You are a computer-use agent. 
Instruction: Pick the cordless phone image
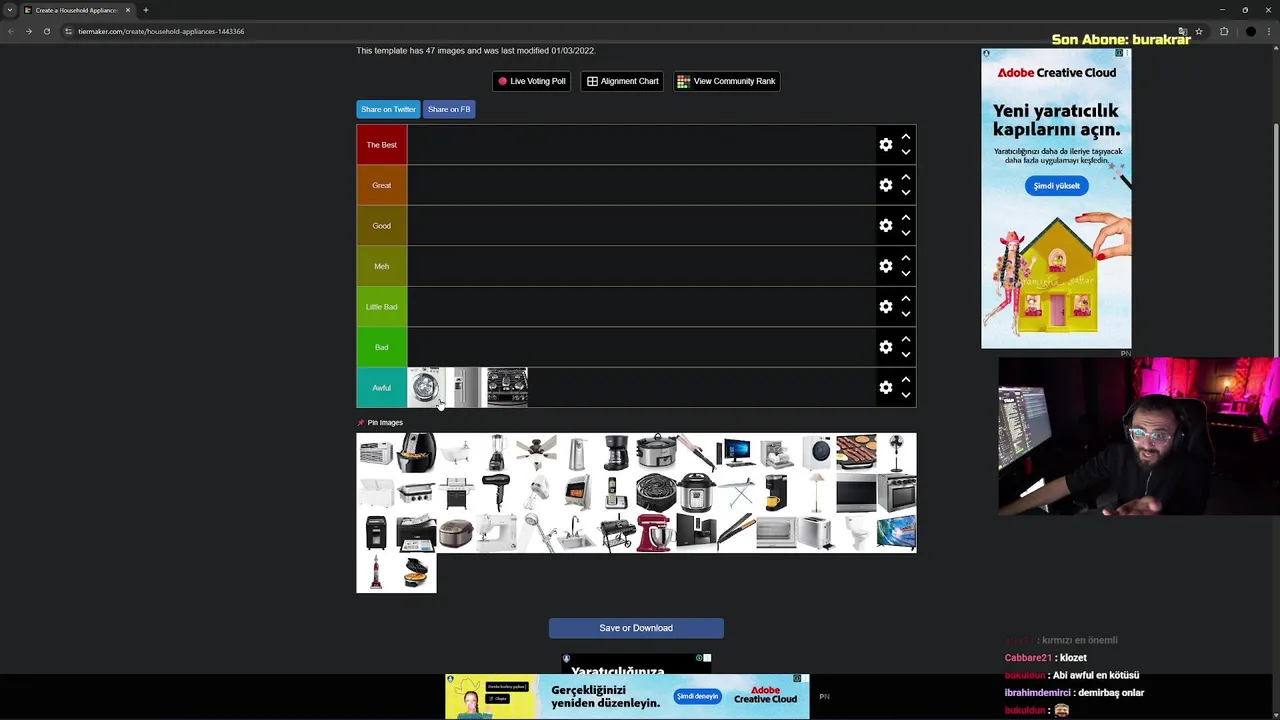point(616,493)
